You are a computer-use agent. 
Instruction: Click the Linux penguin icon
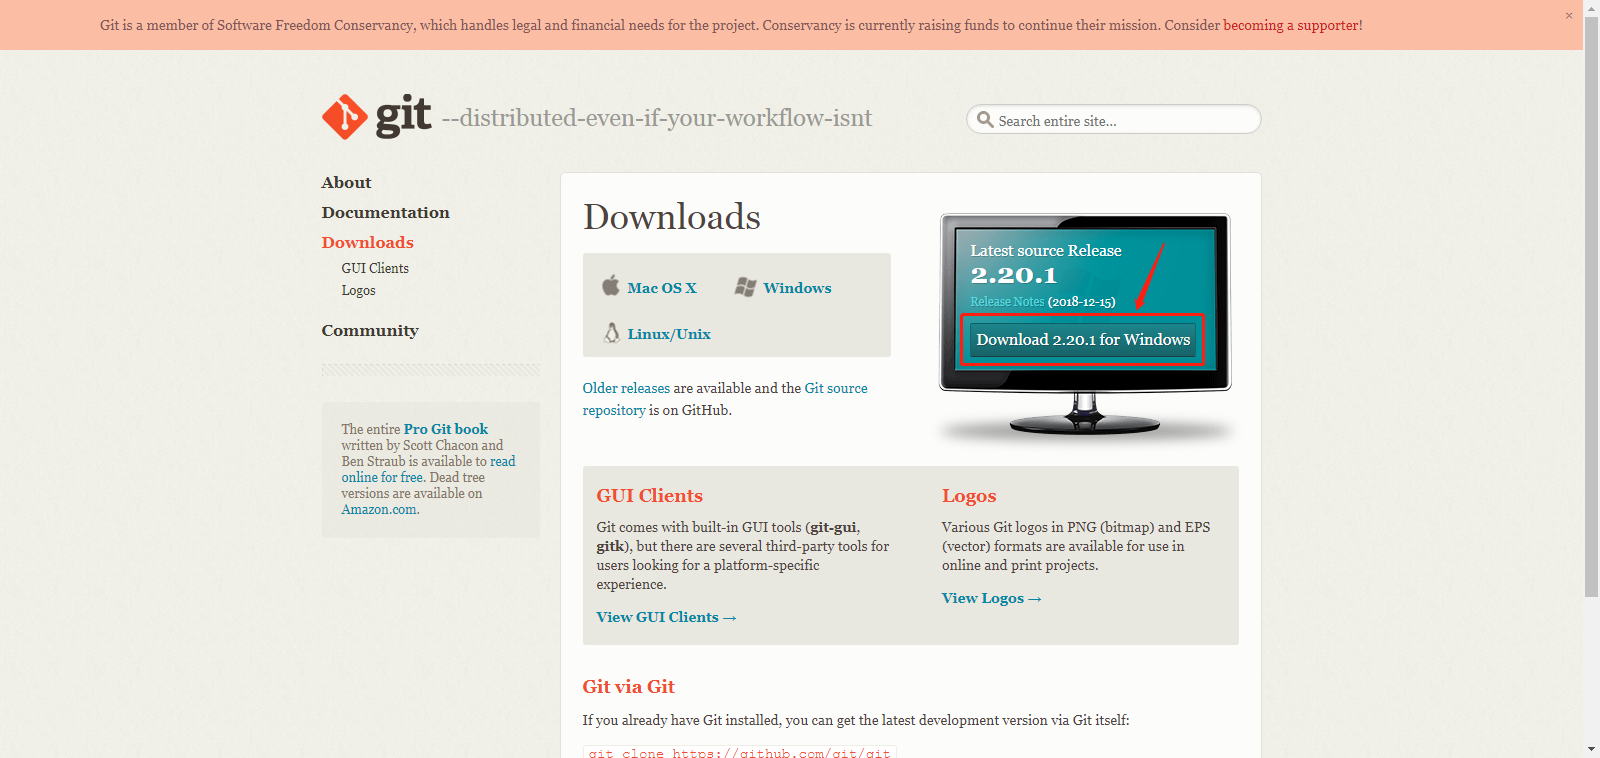(612, 333)
